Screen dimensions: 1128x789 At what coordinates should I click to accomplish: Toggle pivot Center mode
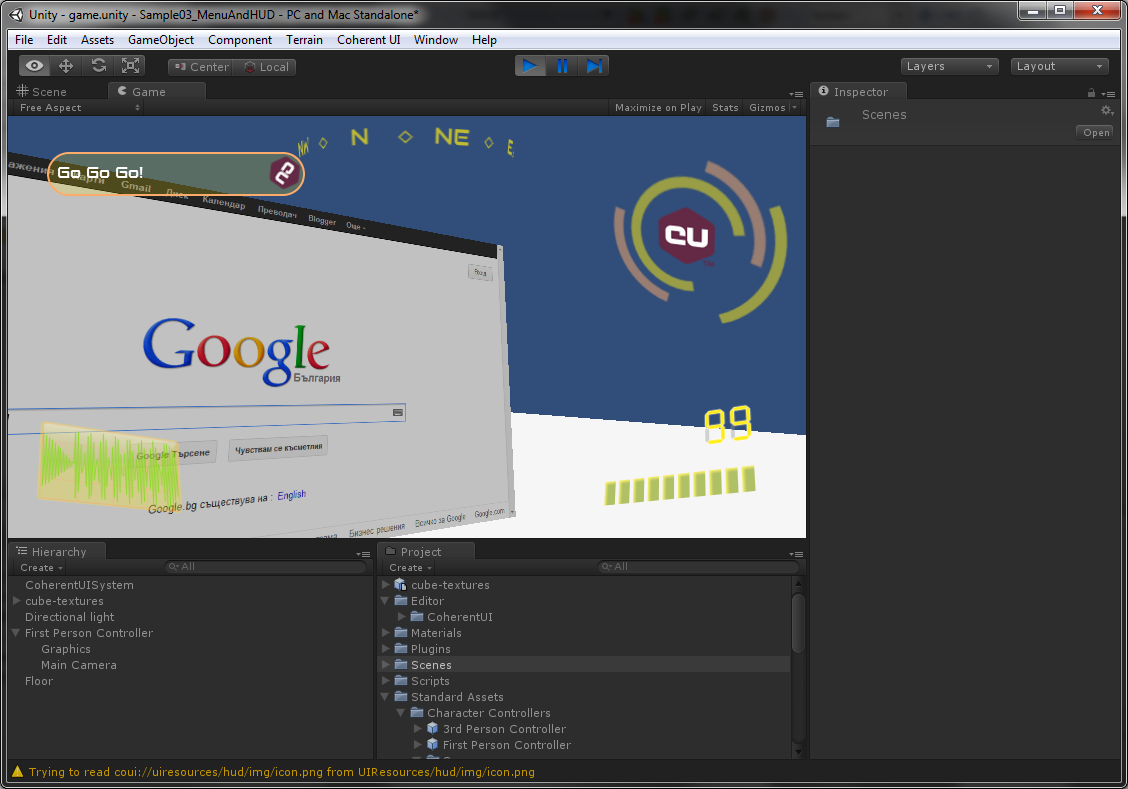click(201, 67)
